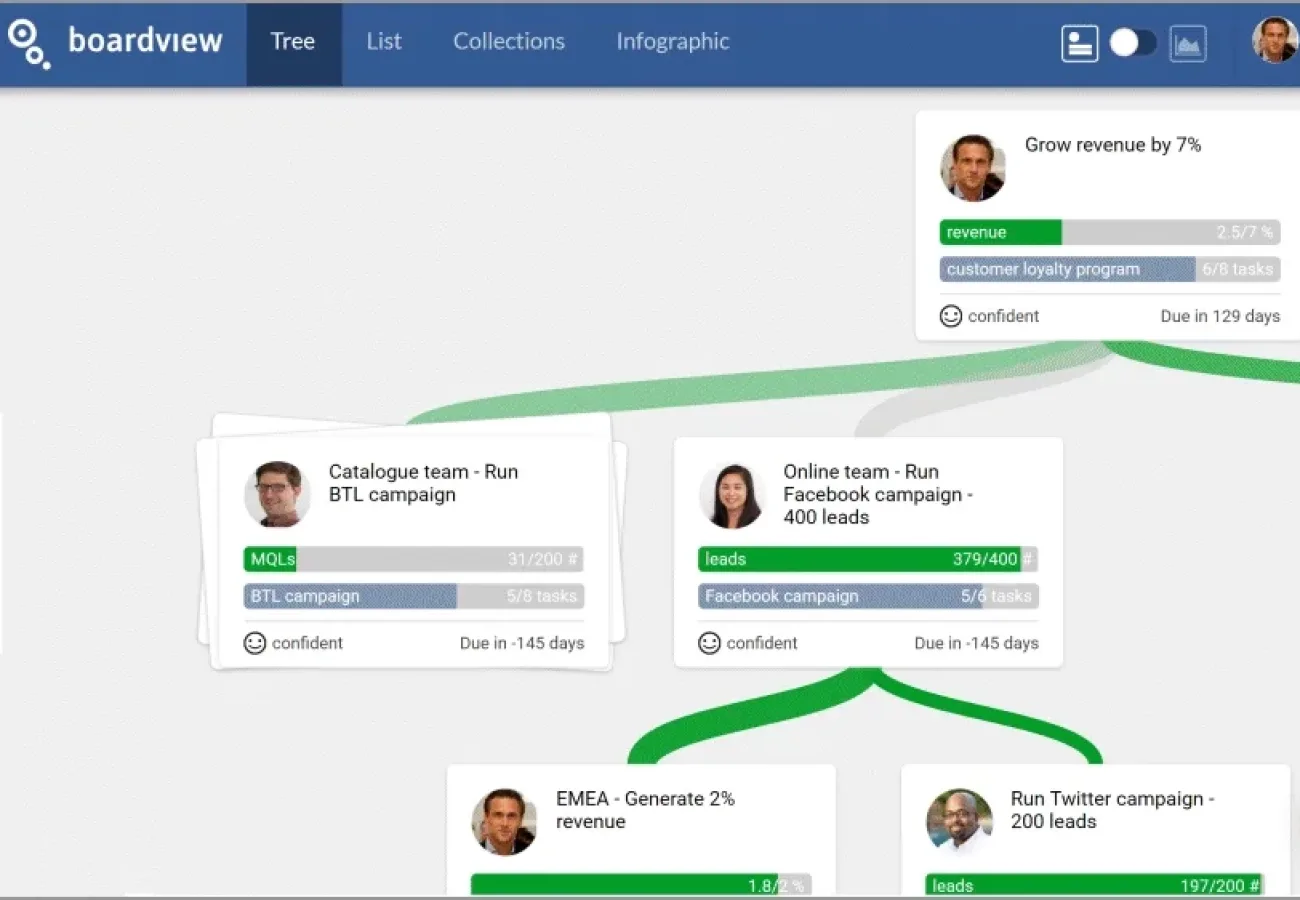This screenshot has width=1300, height=900.
Task: Click the leads 379/400 progress bar
Action: 867,559
